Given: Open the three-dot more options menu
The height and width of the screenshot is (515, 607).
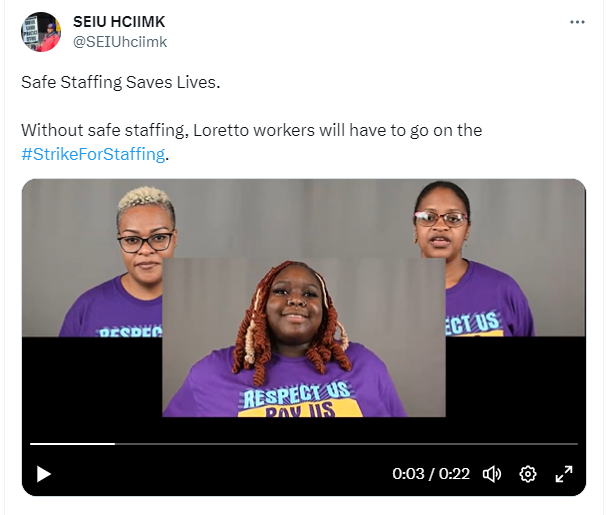Looking at the screenshot, I should tap(577, 22).
